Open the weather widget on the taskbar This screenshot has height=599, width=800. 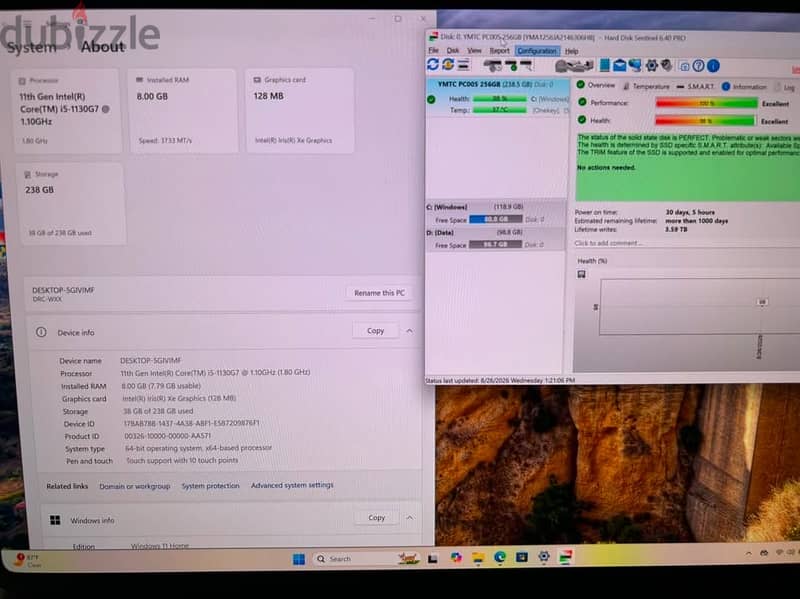29,560
